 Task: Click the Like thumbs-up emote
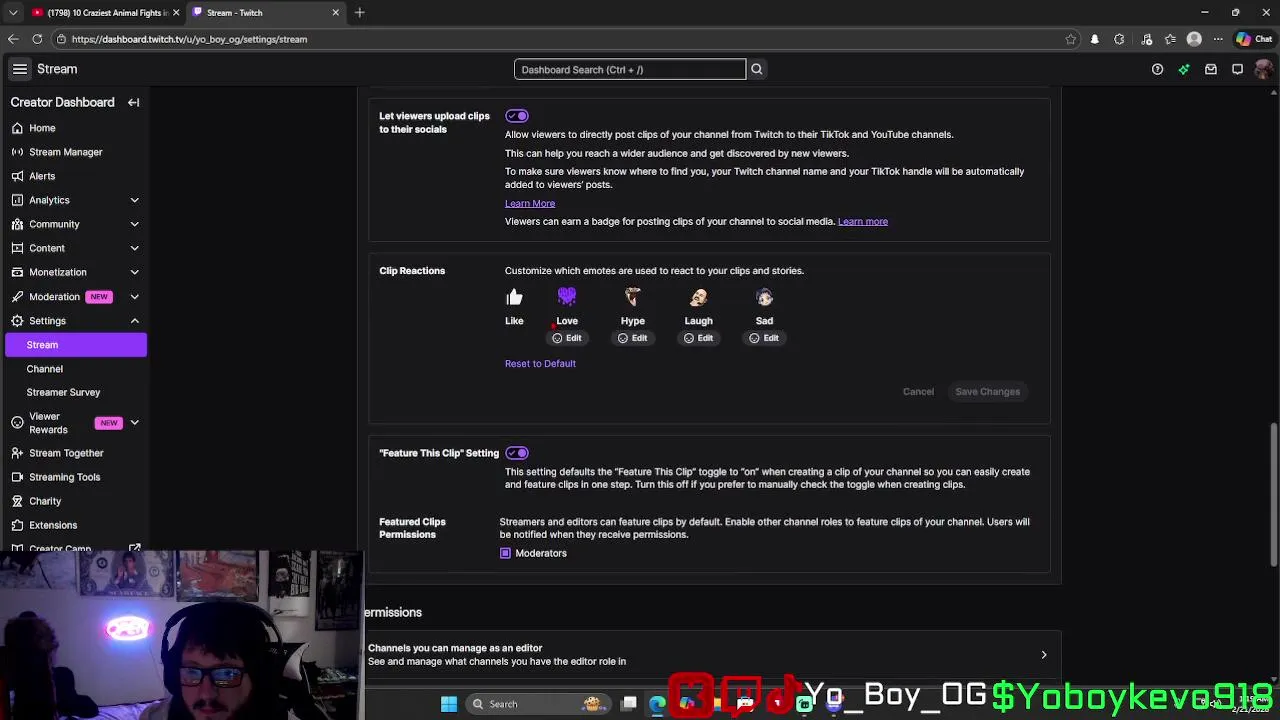coord(514,297)
